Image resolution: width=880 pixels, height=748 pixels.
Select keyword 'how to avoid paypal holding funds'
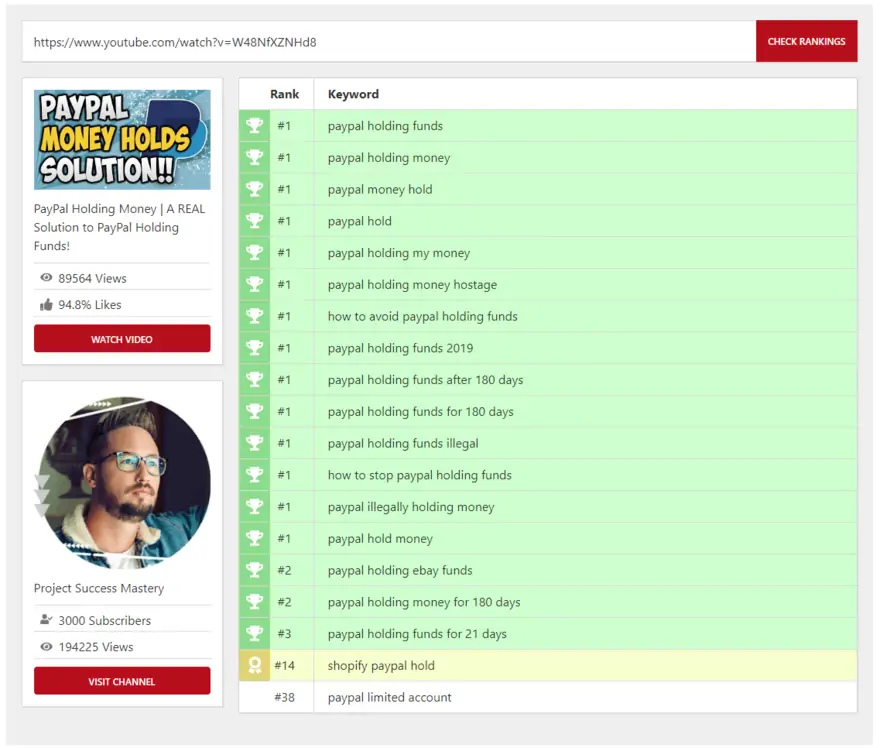pyautogui.click(x=423, y=316)
